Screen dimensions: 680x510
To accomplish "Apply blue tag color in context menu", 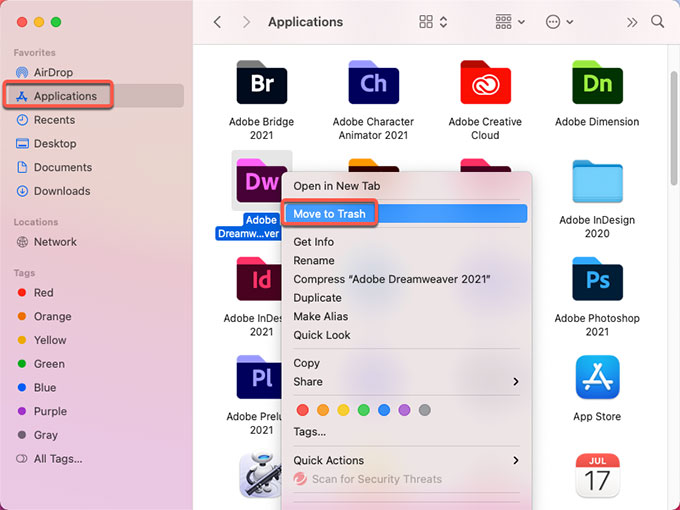I will click(x=384, y=410).
